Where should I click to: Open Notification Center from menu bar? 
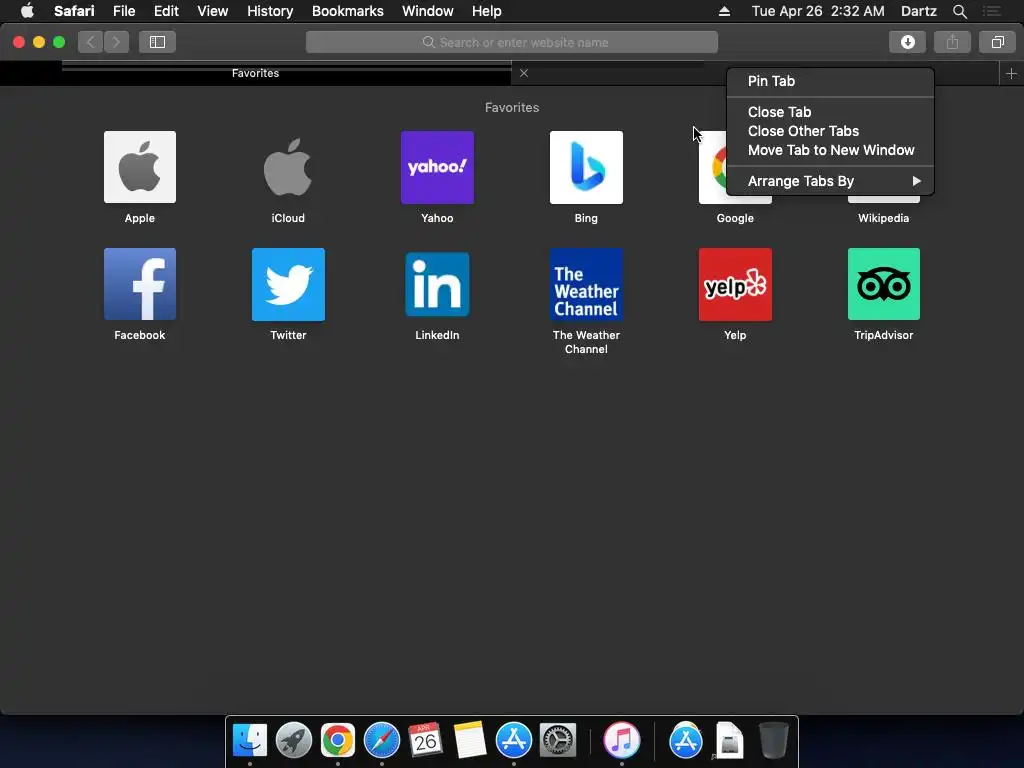[x=992, y=11]
